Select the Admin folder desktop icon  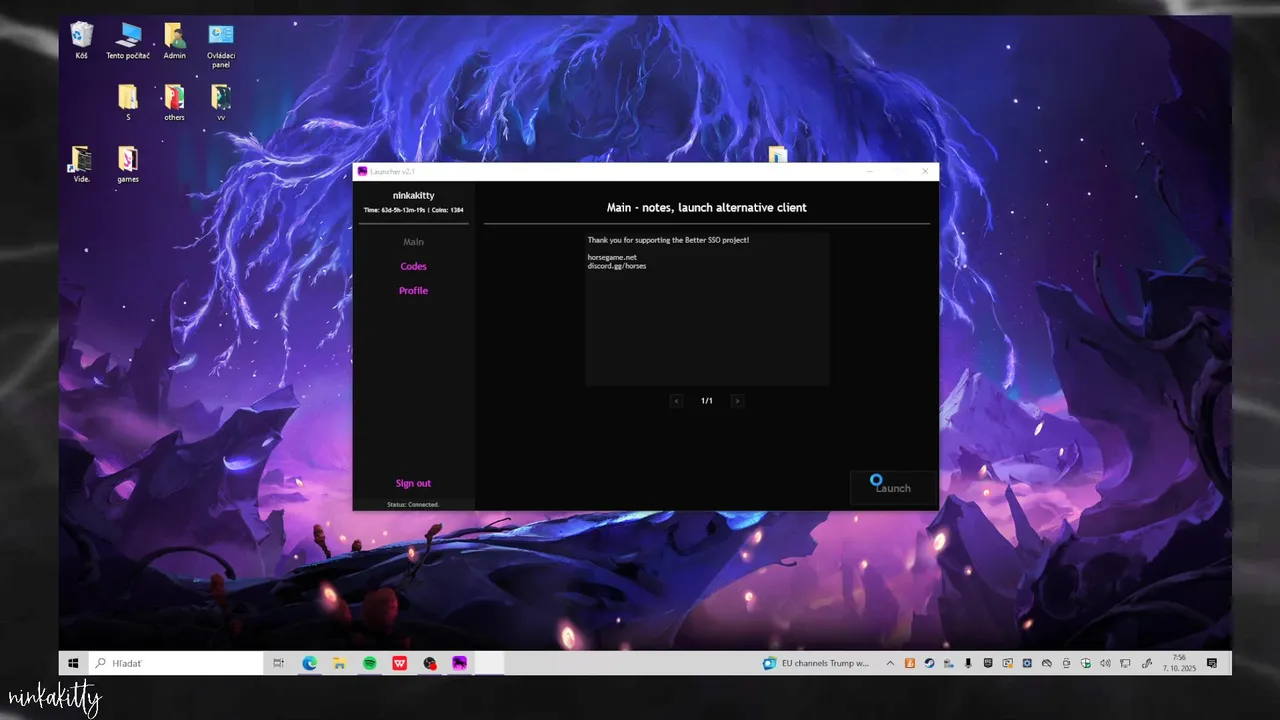175,41
